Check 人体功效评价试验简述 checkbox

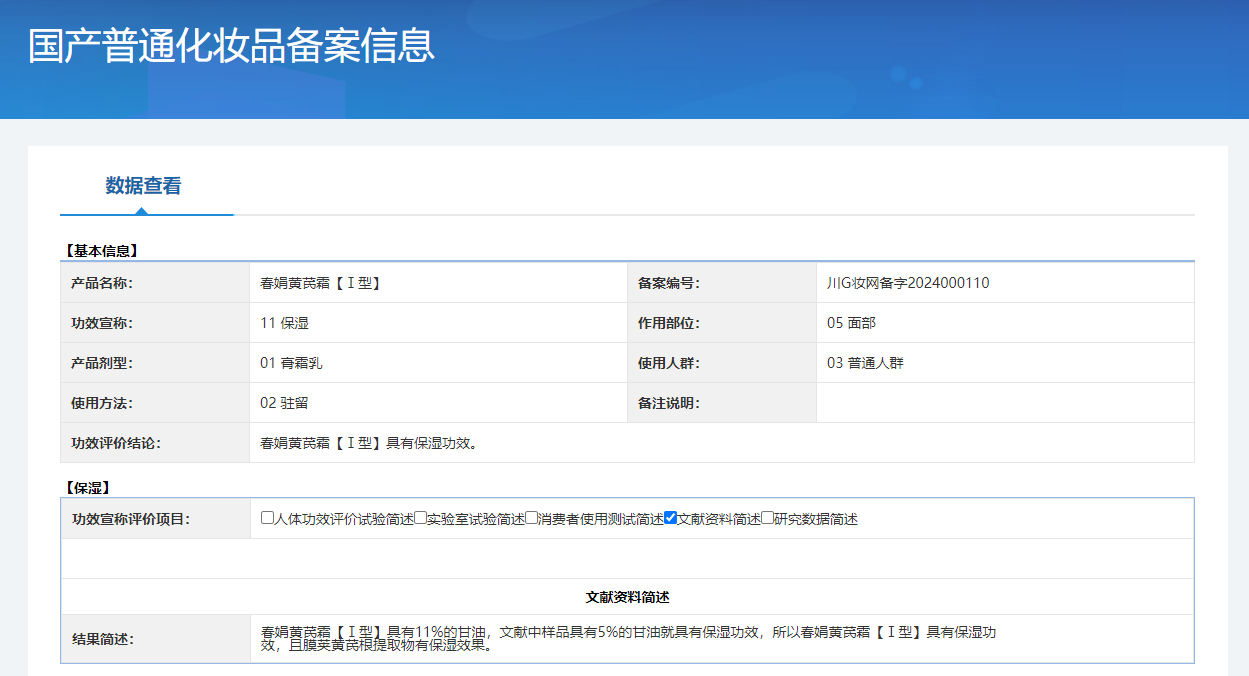(267, 518)
